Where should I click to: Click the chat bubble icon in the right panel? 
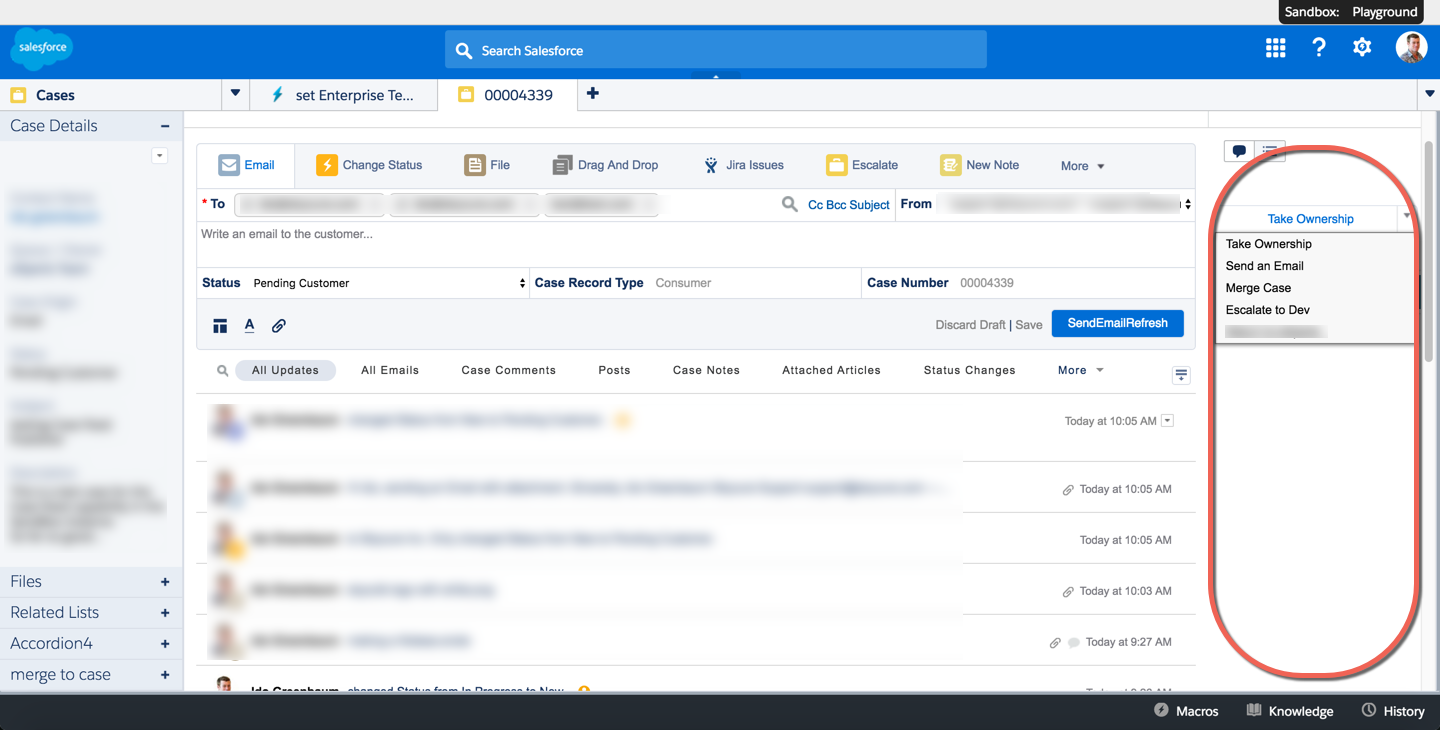tap(1239, 151)
